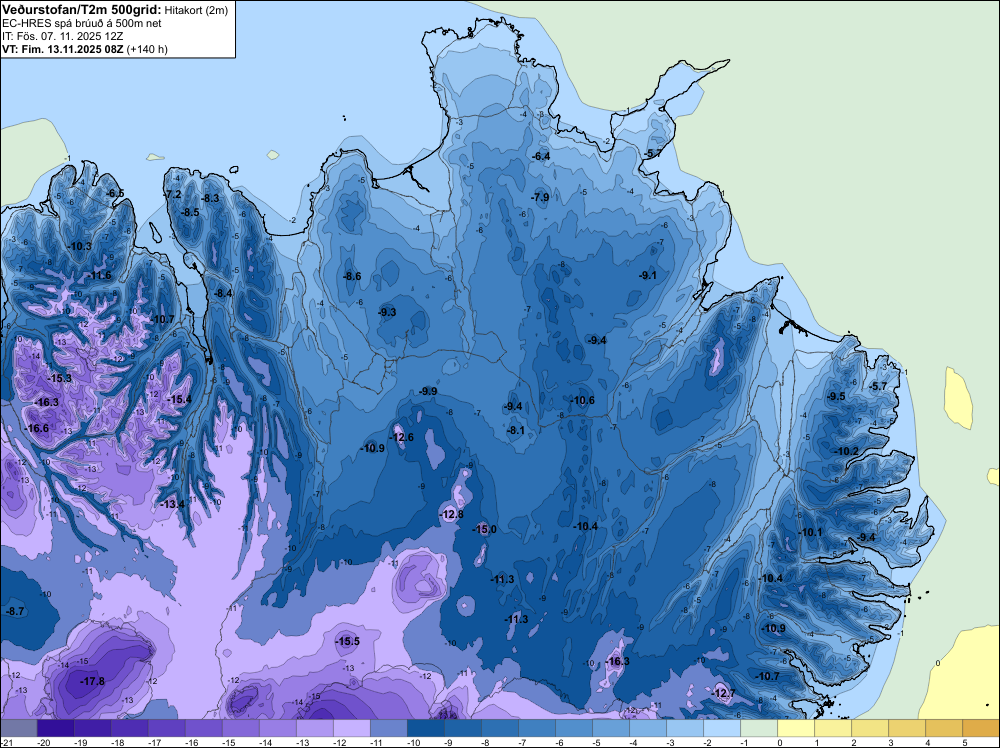The height and width of the screenshot is (748, 1000).
Task: Select the -9.1 temperature value
Action: click(648, 275)
